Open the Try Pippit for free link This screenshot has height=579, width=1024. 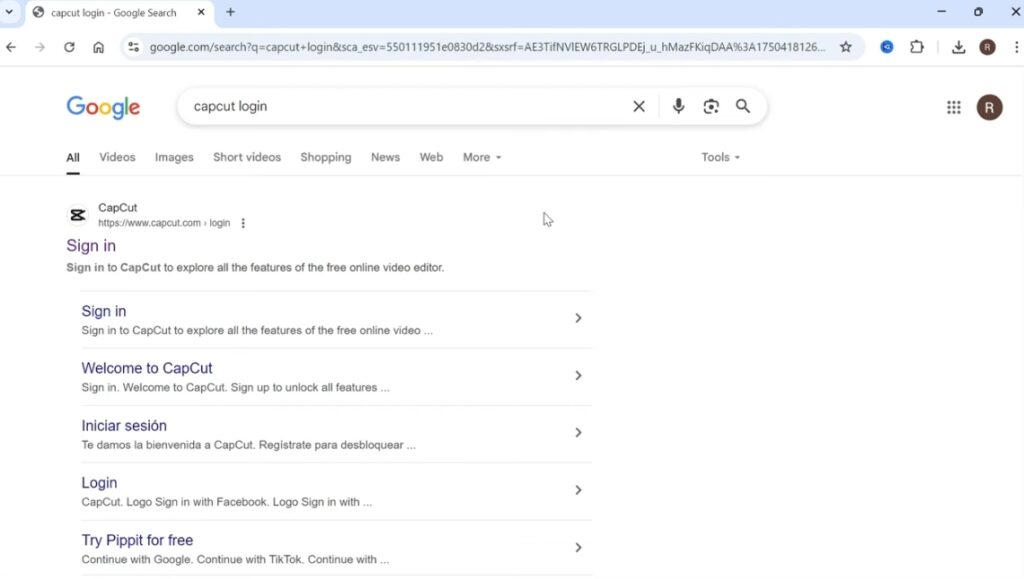tap(137, 540)
